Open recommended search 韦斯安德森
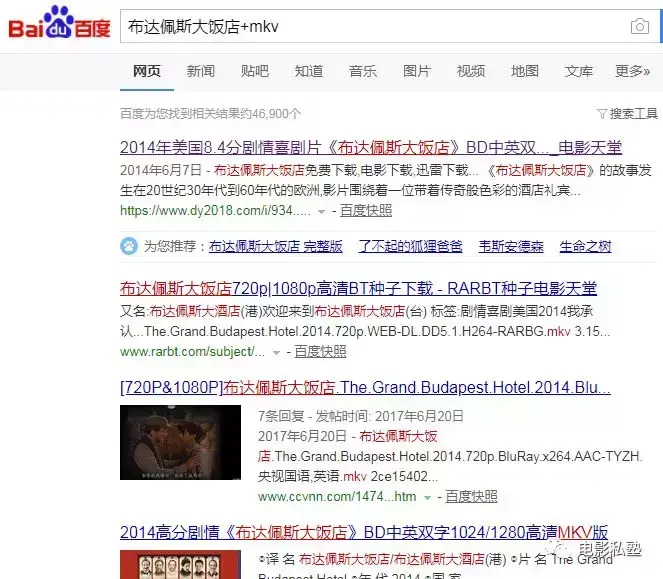This screenshot has height=579, width=663. point(511,246)
